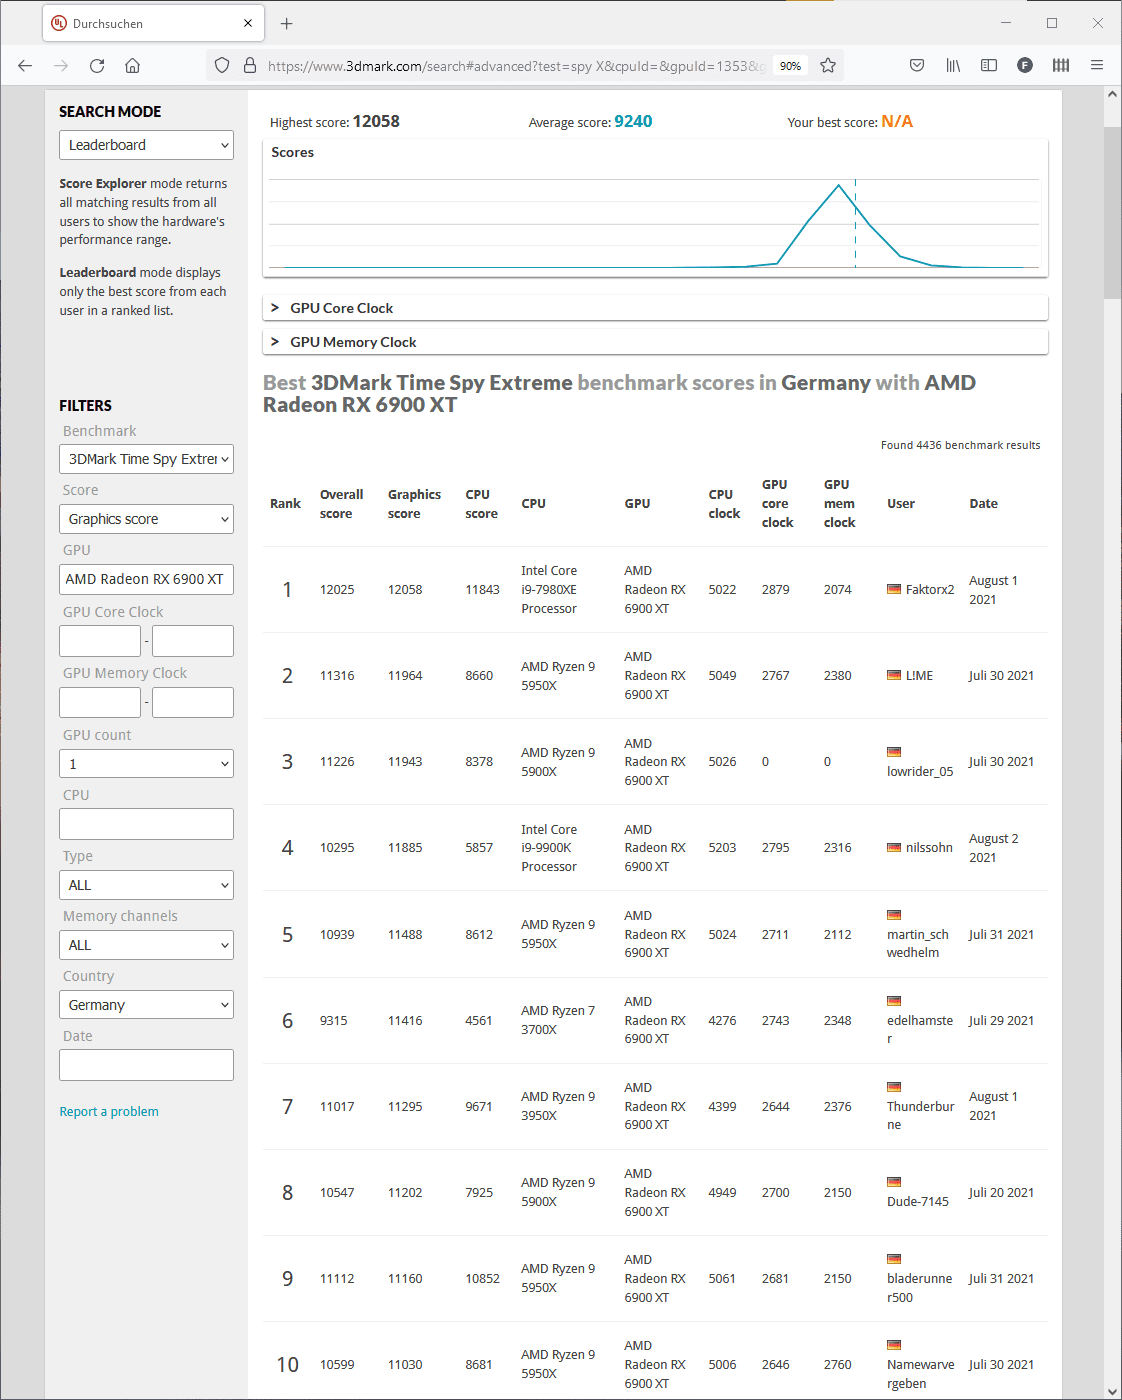Screen dimensions: 1122x1400
Task: Save page to Pocket icon
Action: click(917, 66)
